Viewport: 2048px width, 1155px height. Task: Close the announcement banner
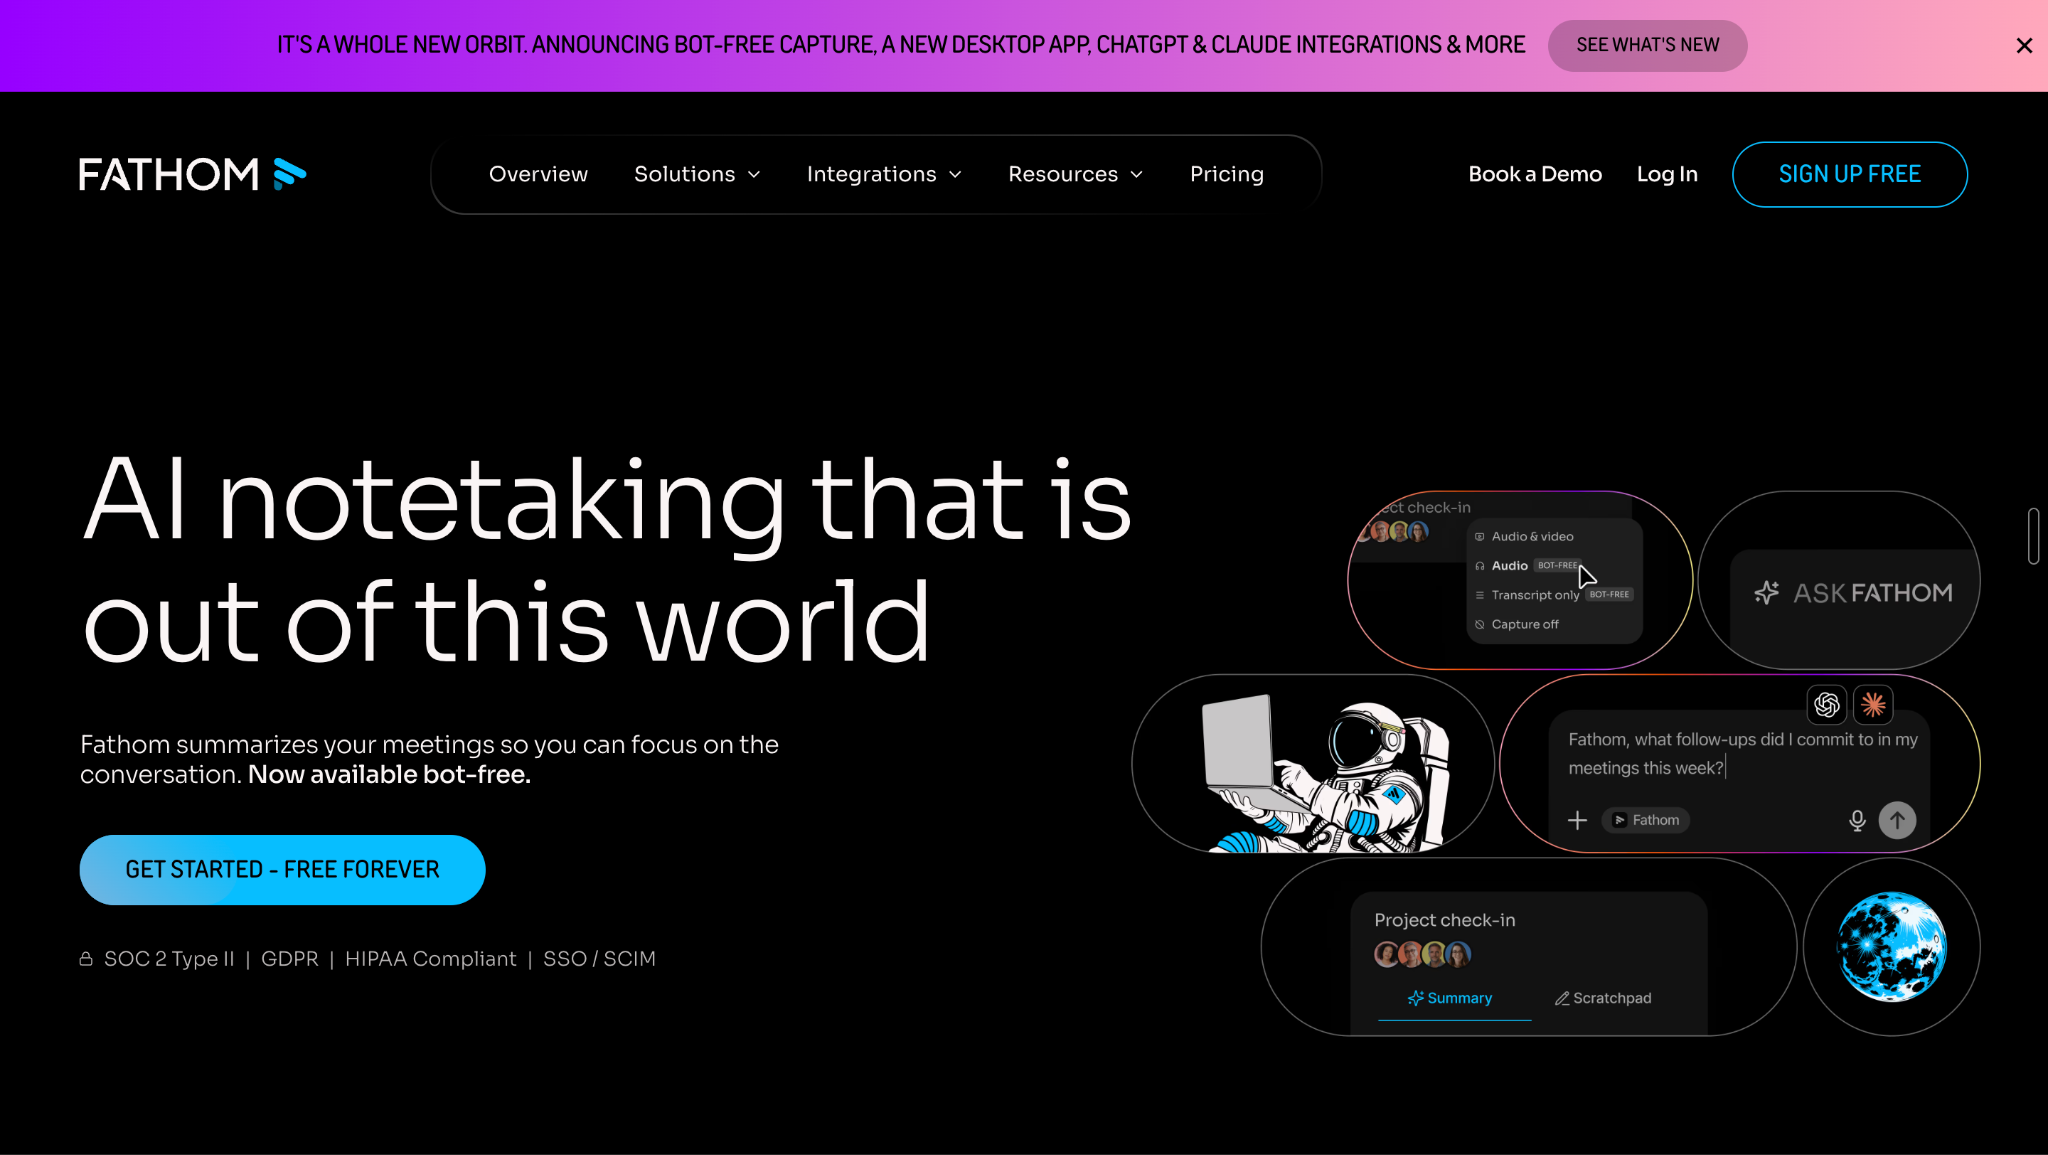click(x=2024, y=45)
